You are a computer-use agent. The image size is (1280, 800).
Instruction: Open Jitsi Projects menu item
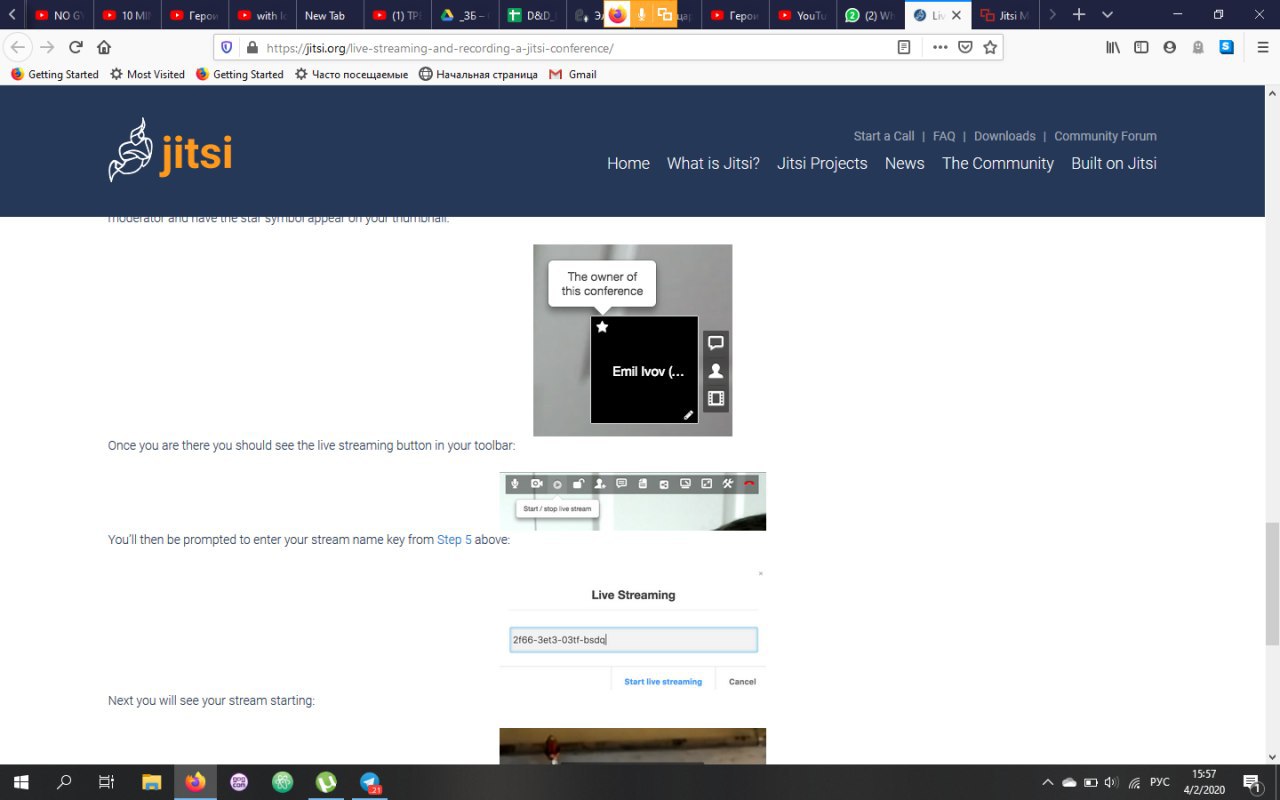coord(822,163)
